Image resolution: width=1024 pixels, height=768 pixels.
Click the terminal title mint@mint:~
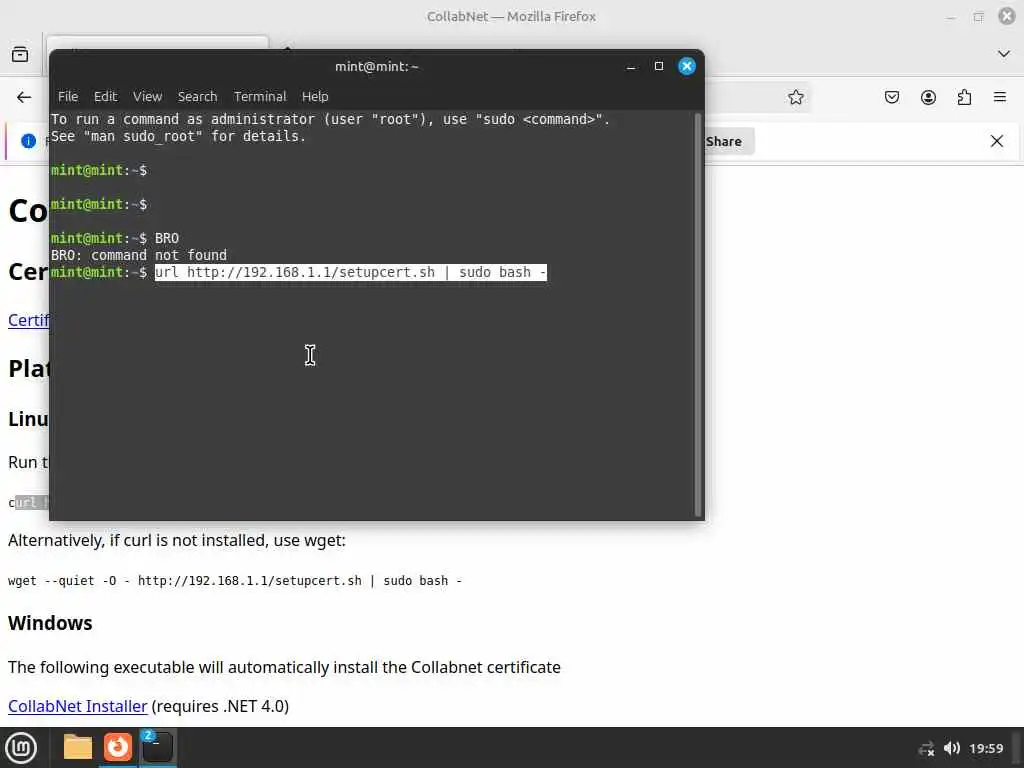point(377,66)
